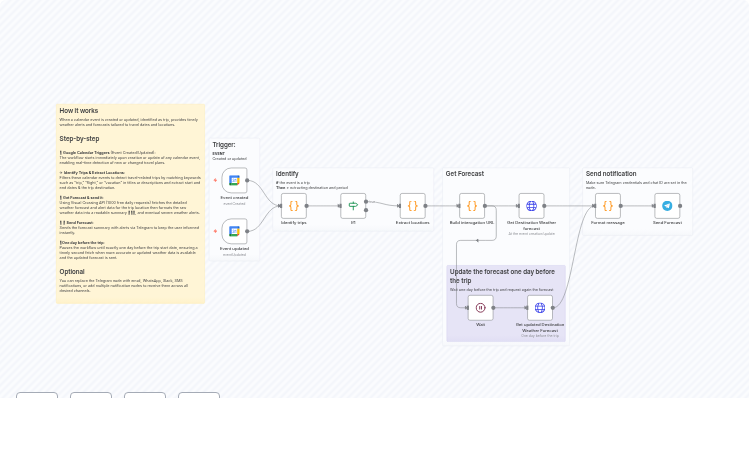Image resolution: width=749 pixels, height=450 pixels.
Task: Select the Build interrogation URL node
Action: pos(472,206)
